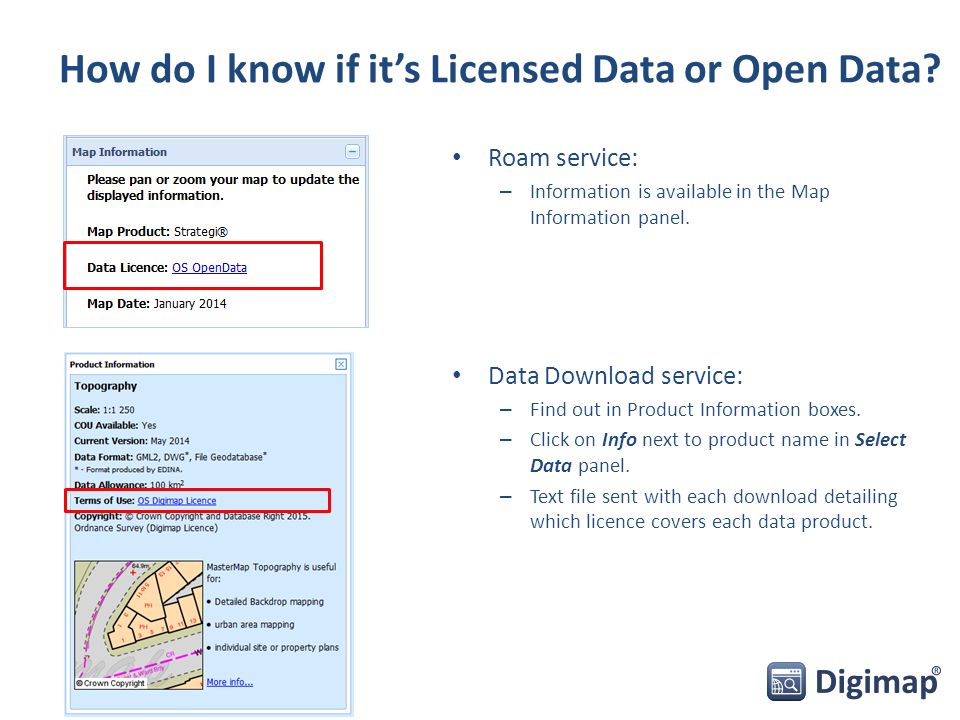Select the 'Map Product: Strategi®' text
This screenshot has width=960, height=720.
157,231
